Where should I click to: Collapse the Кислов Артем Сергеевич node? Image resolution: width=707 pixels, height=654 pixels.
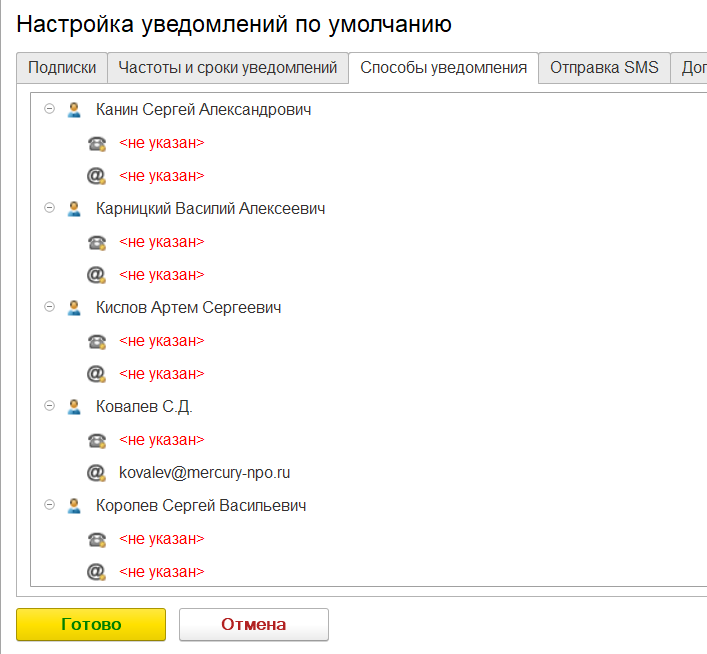click(x=49, y=307)
